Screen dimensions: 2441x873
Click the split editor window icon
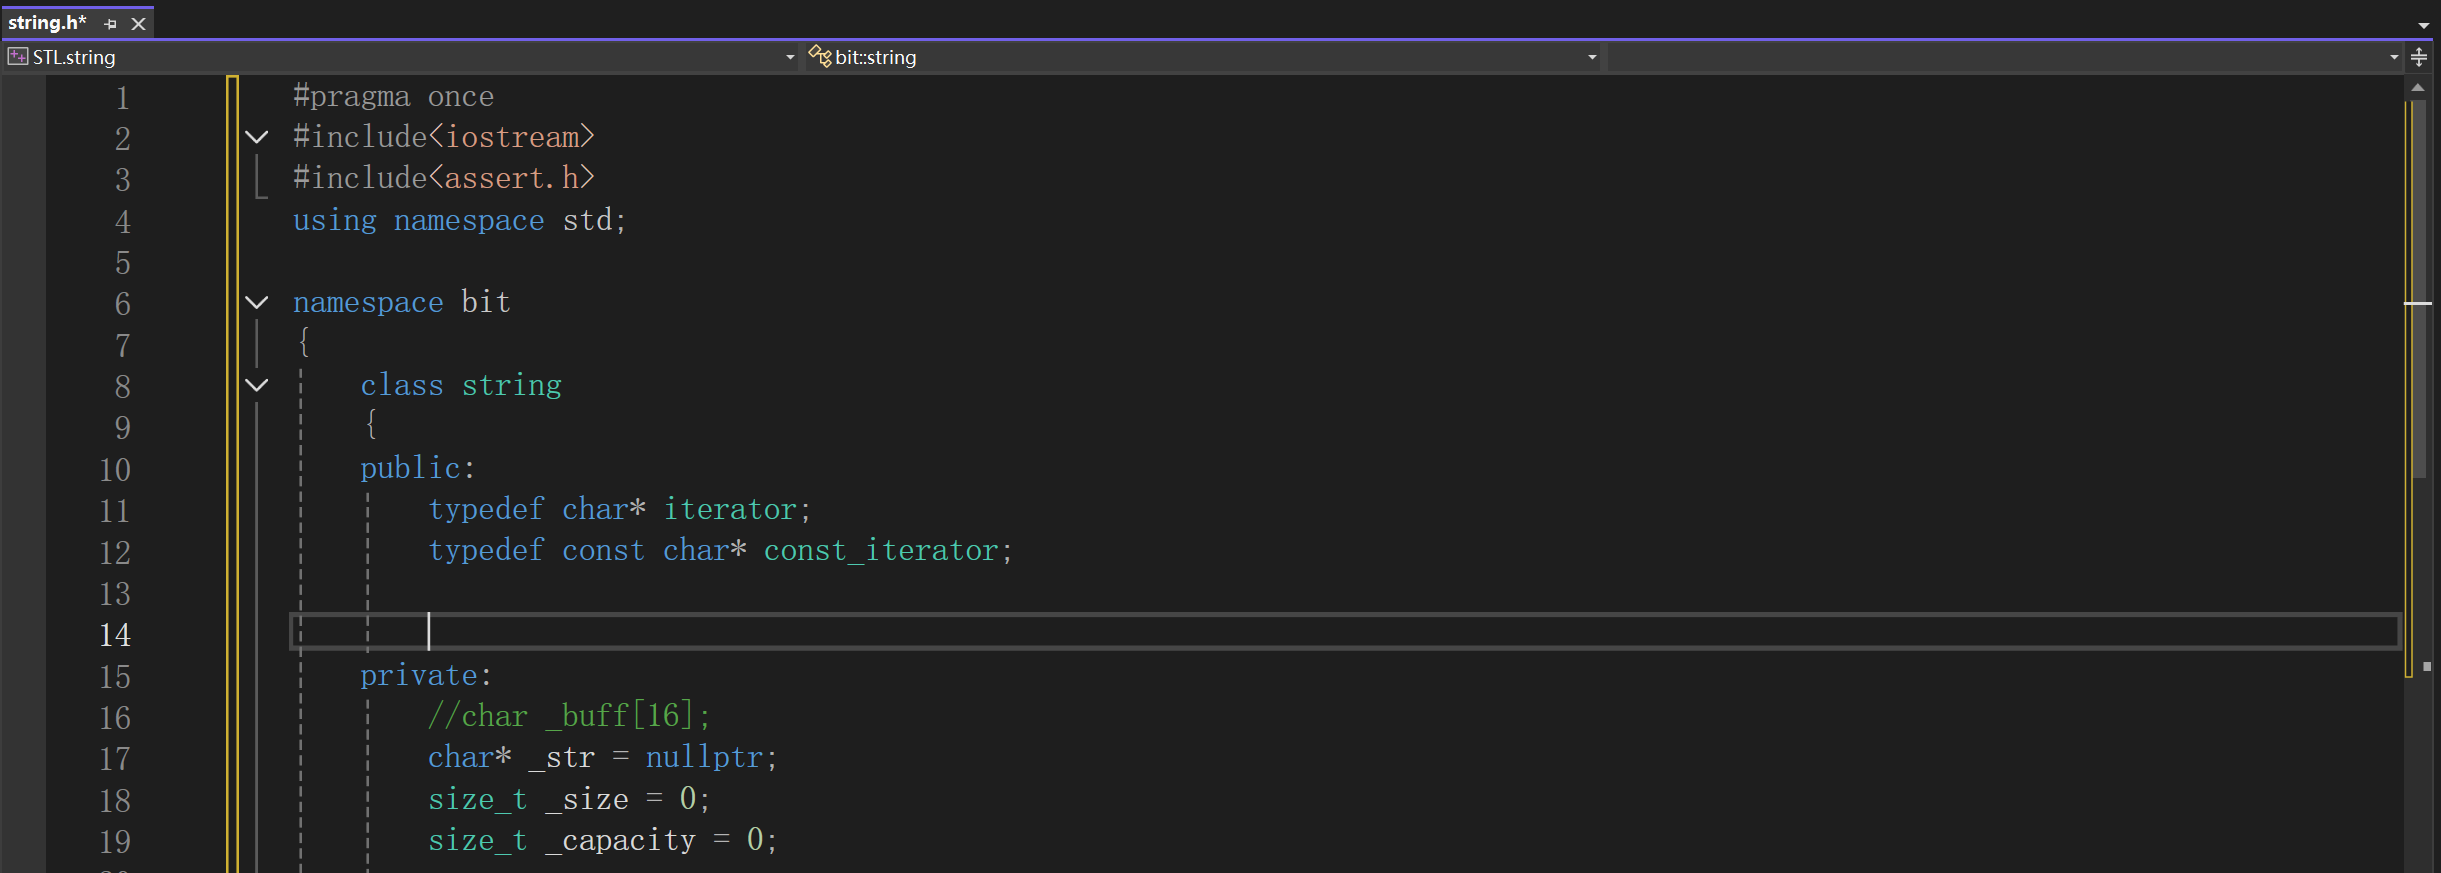(x=2418, y=57)
